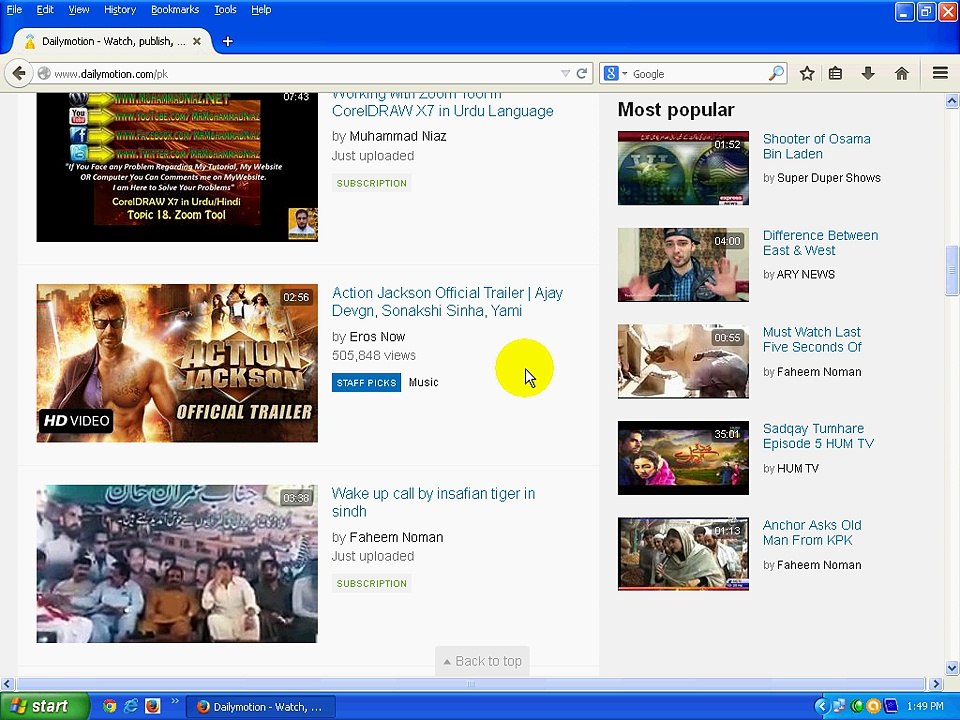Screen dimensions: 960x720
Task: Close the Dailymotion tab
Action: click(197, 41)
